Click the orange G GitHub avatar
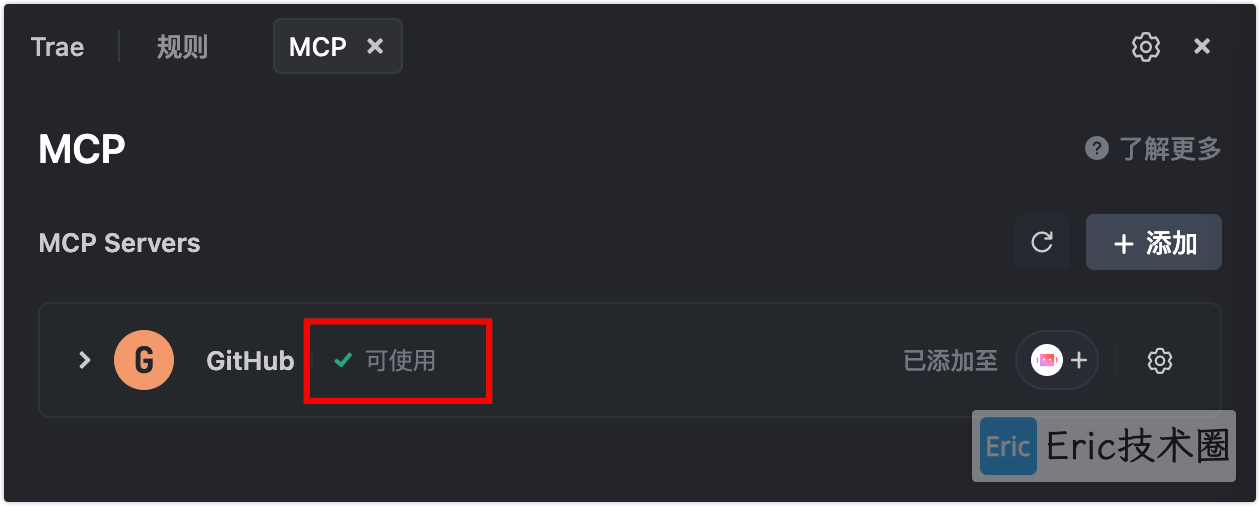The width and height of the screenshot is (1260, 506). pos(144,360)
